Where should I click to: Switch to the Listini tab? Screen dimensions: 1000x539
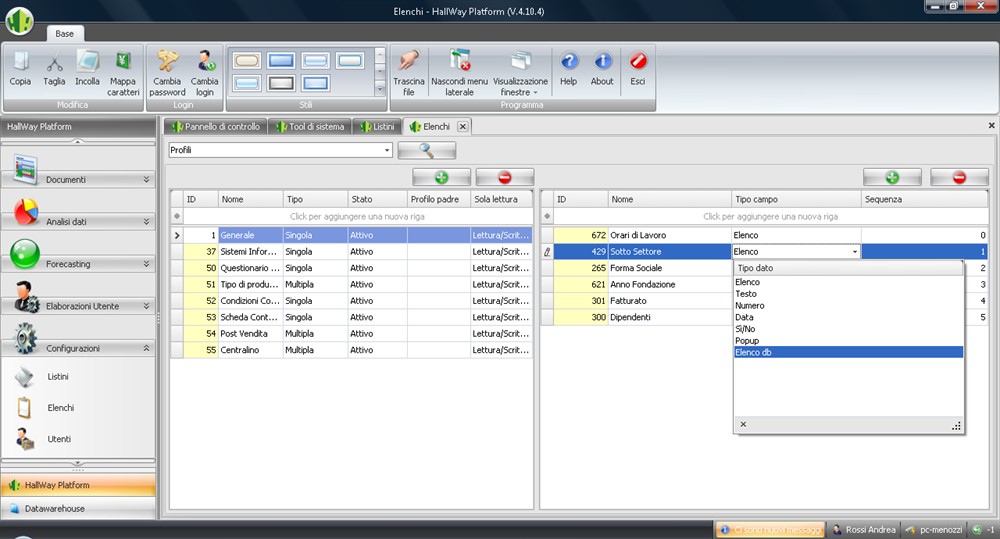[x=377, y=127]
